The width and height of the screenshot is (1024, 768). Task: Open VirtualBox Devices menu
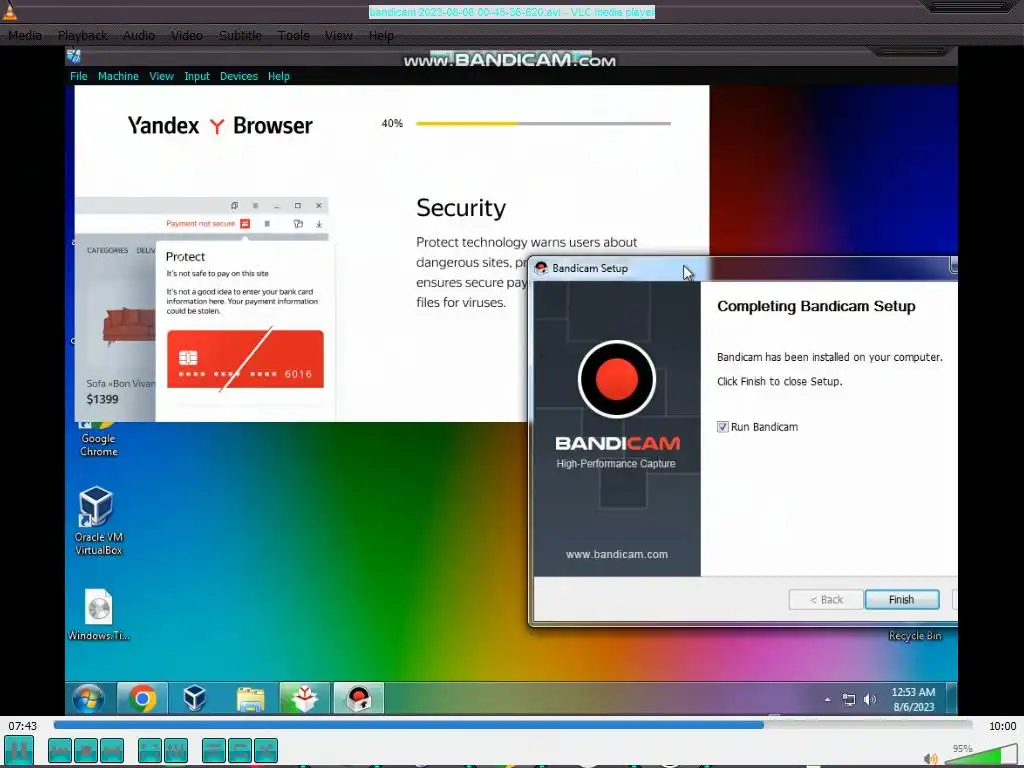pyautogui.click(x=239, y=76)
